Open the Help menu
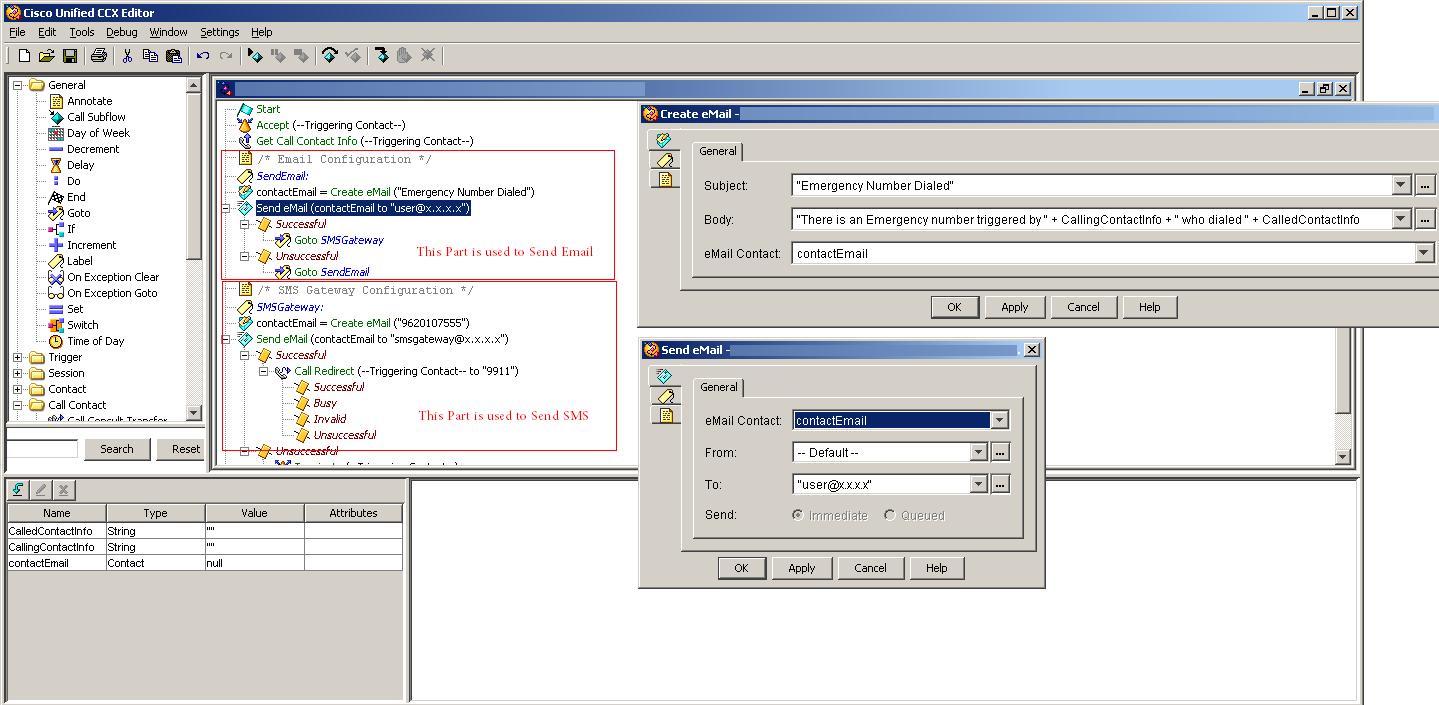This screenshot has width=1439, height=705. click(x=262, y=32)
